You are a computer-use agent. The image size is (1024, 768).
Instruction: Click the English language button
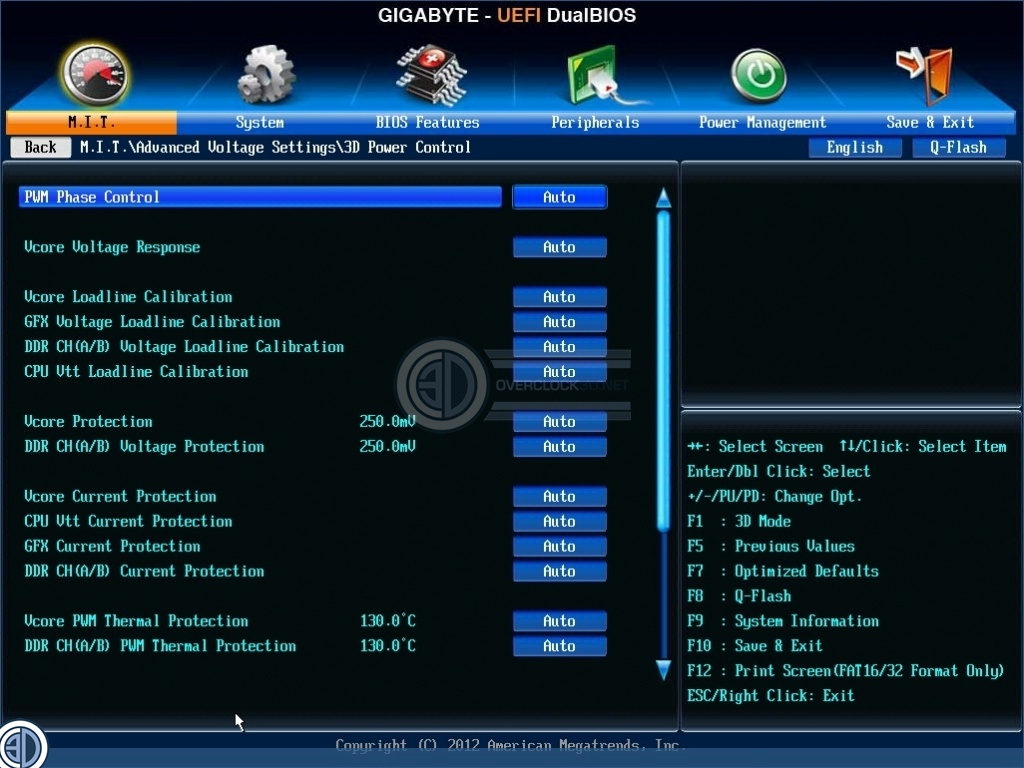coord(854,148)
